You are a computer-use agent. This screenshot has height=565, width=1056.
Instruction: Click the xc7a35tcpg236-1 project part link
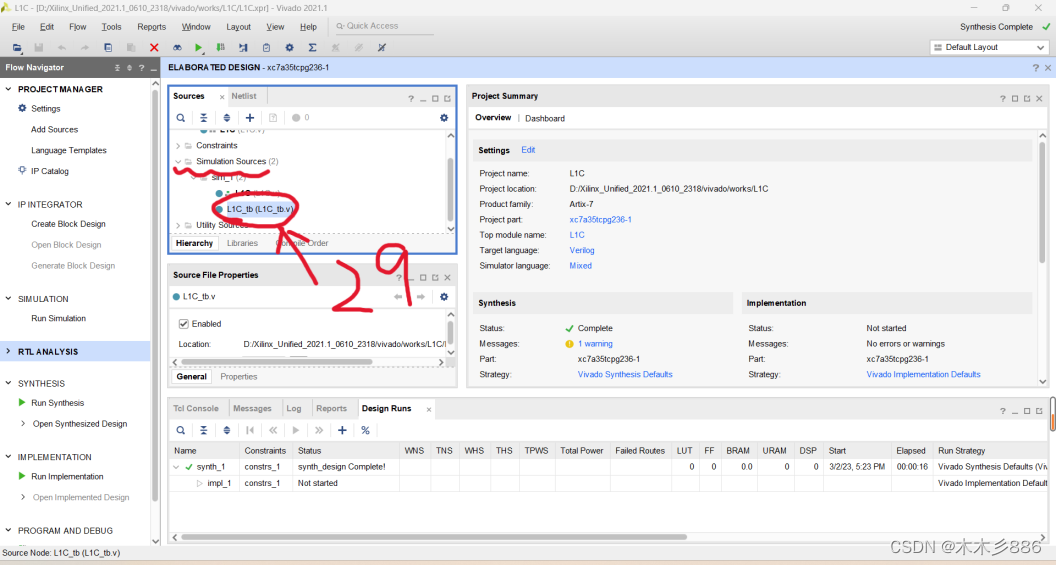[x=600, y=220]
